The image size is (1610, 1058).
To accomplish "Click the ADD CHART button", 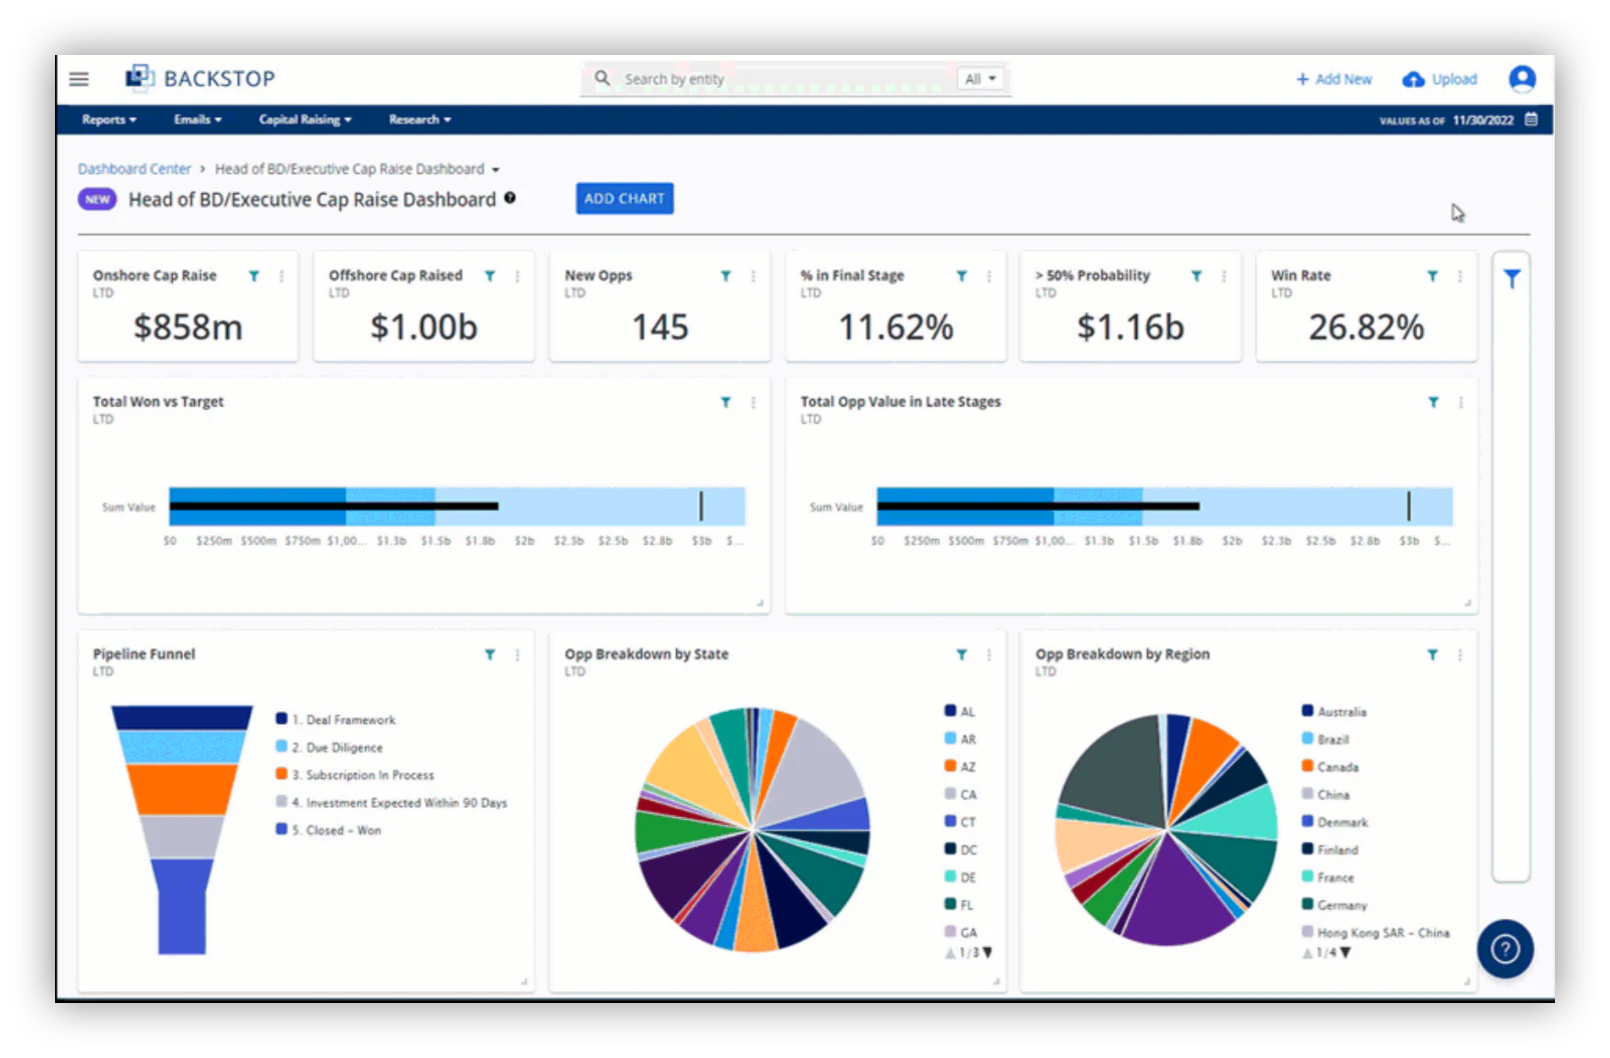I will tap(625, 198).
